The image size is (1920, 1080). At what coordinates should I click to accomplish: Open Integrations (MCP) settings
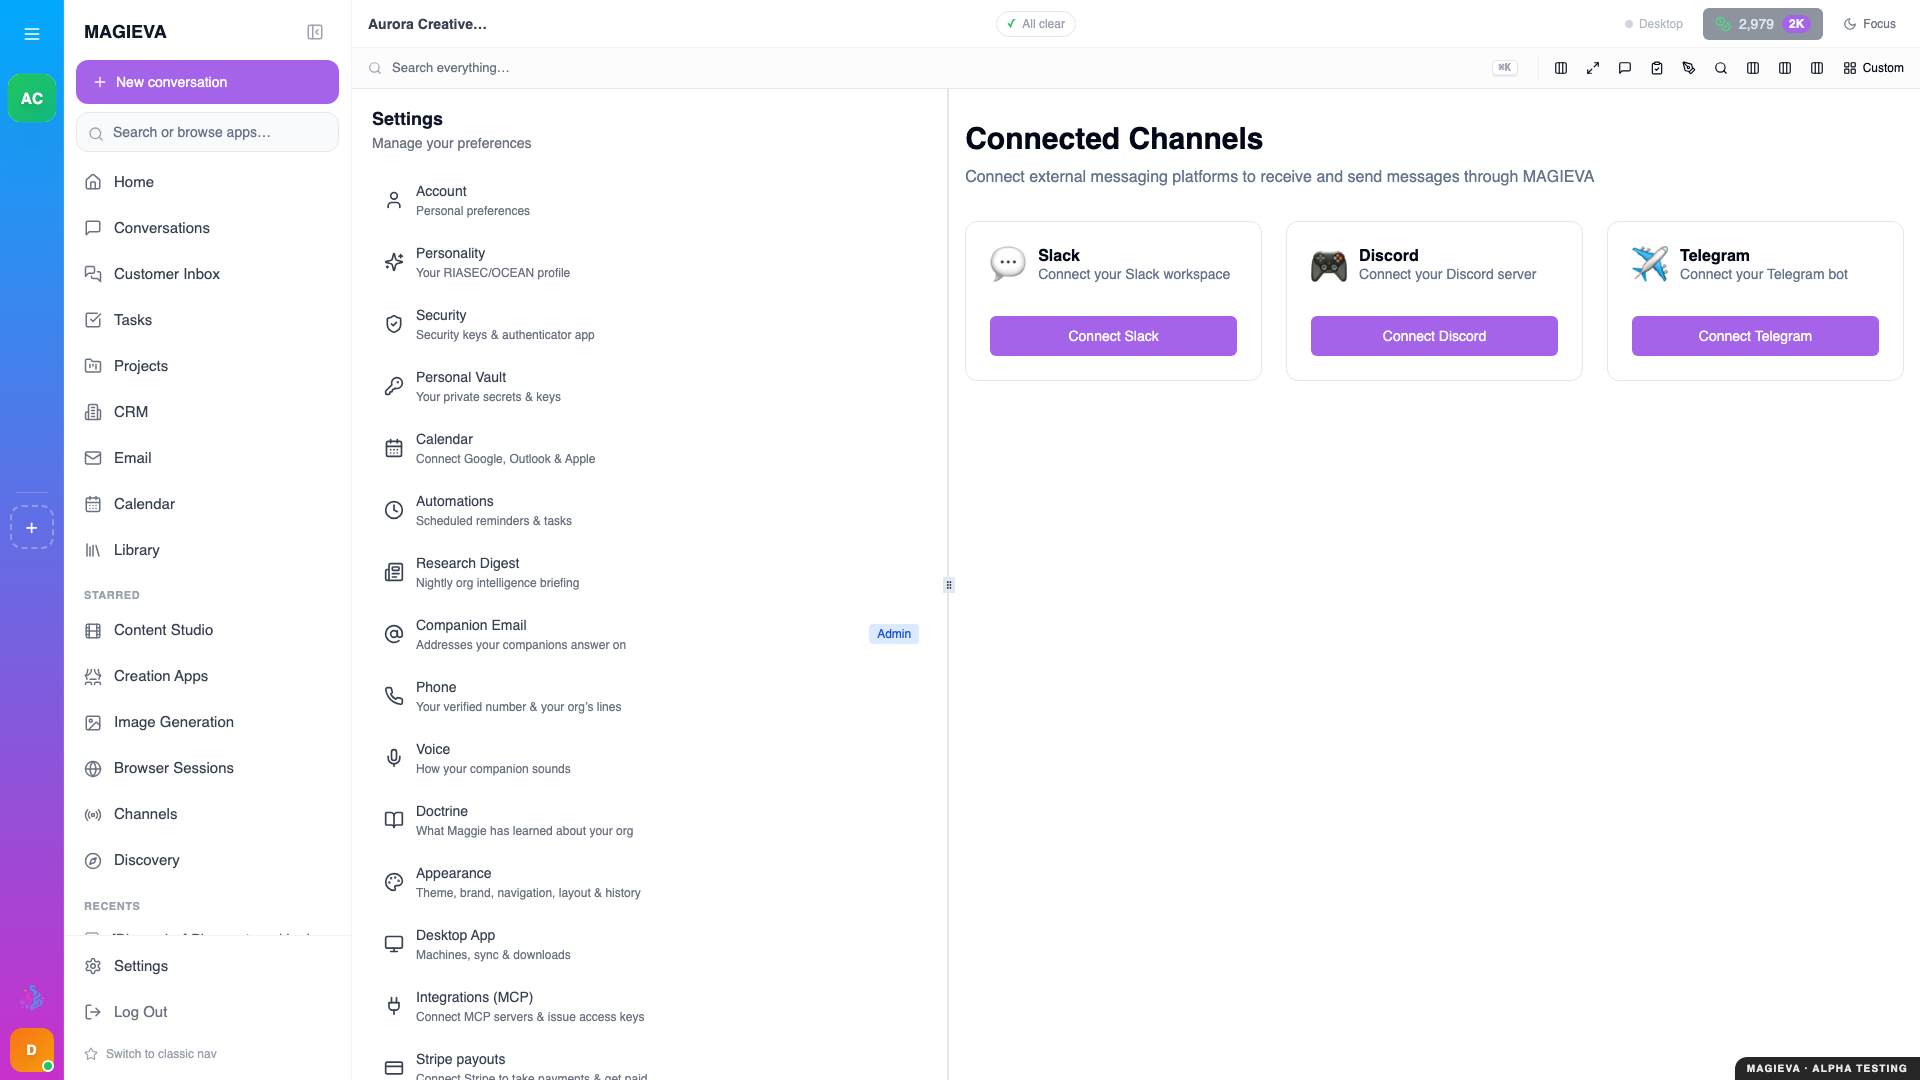(650, 1006)
